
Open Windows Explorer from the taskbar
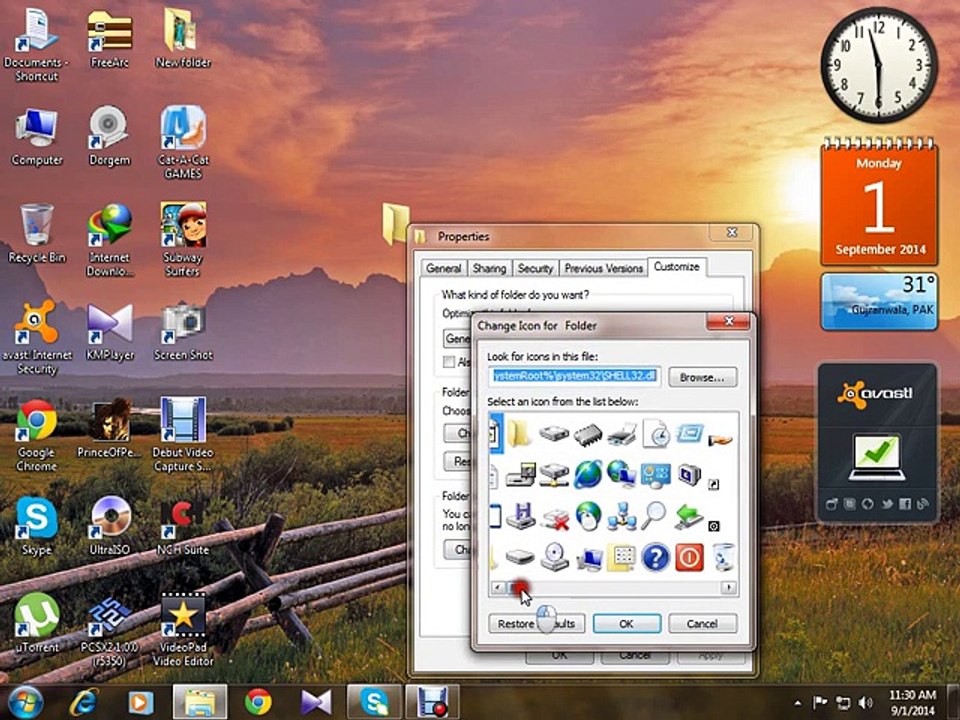click(200, 702)
